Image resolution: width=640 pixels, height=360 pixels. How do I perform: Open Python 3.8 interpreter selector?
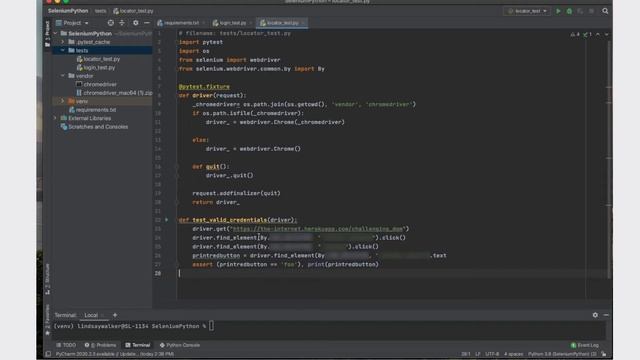pos(562,354)
